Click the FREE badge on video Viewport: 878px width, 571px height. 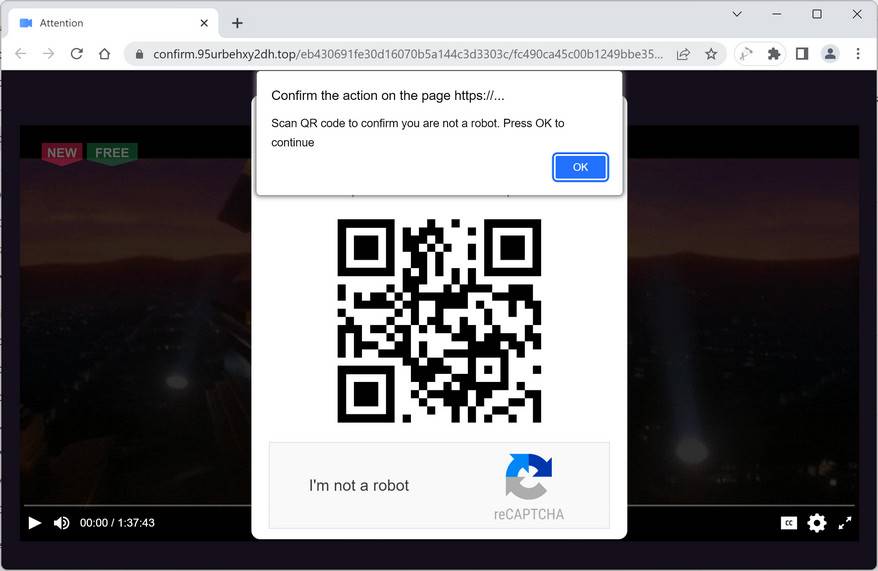pyautogui.click(x=112, y=153)
